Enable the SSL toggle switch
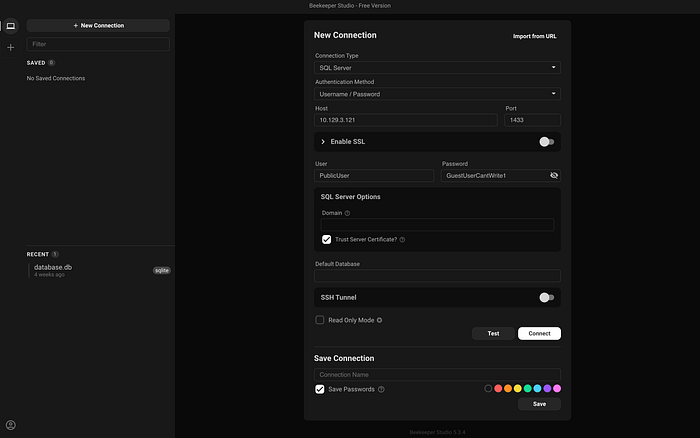Screen dimensions: 700x438 coord(546,142)
